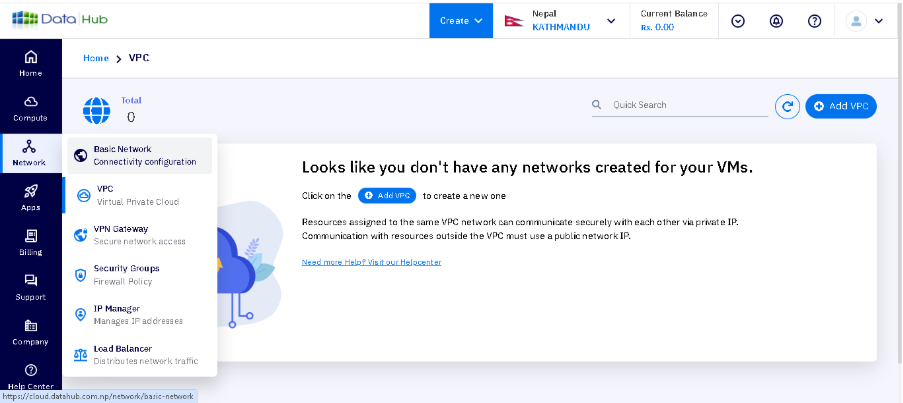Open IP Manager menu entry
The image size is (903, 403).
tap(139, 315)
